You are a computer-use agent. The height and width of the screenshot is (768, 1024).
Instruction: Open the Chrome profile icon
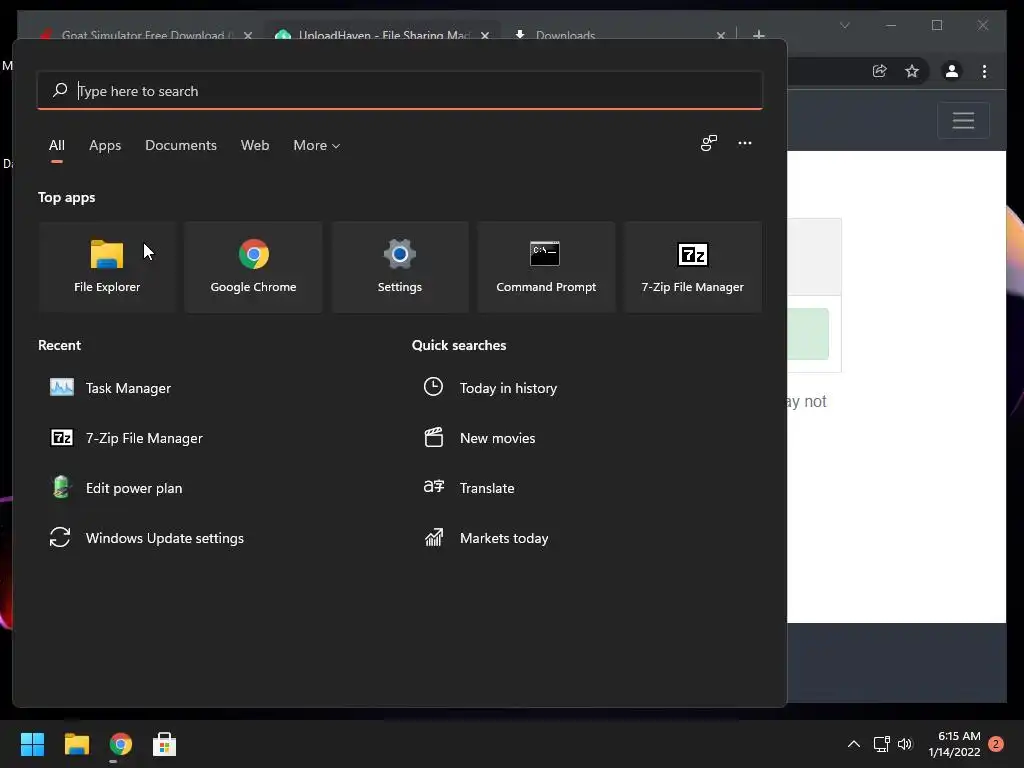point(952,71)
